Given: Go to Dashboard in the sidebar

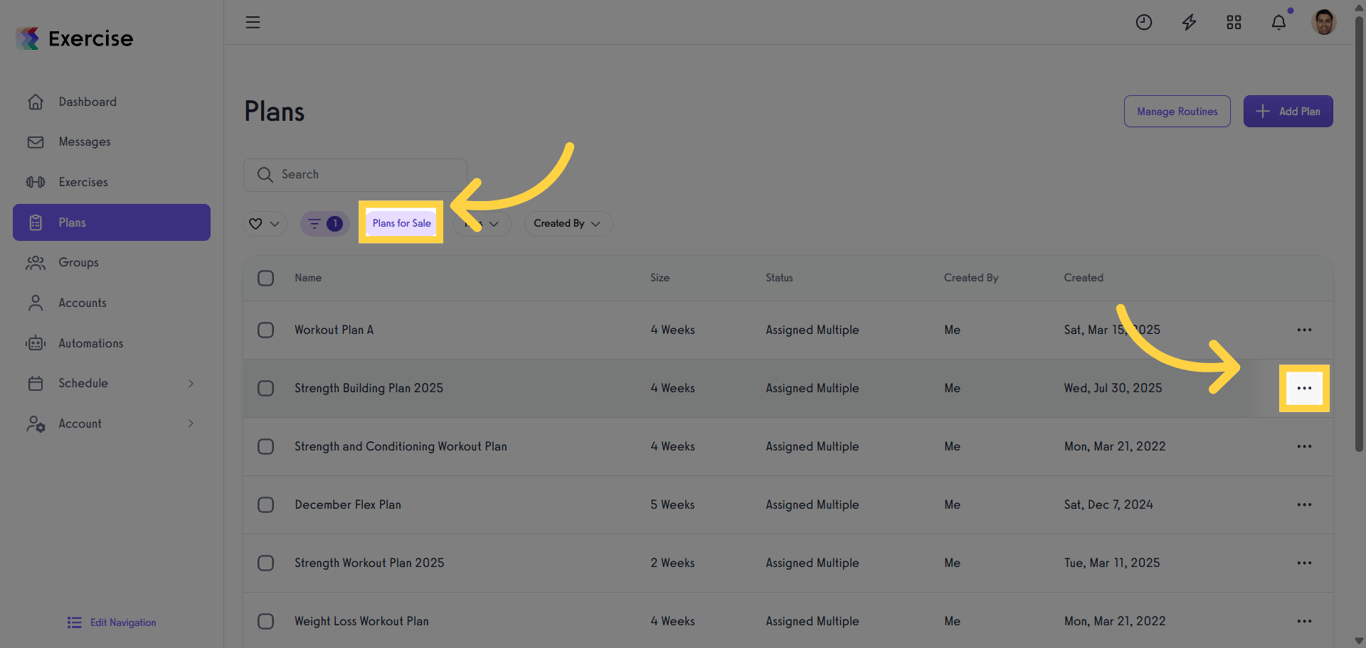Looking at the screenshot, I should point(111,102).
